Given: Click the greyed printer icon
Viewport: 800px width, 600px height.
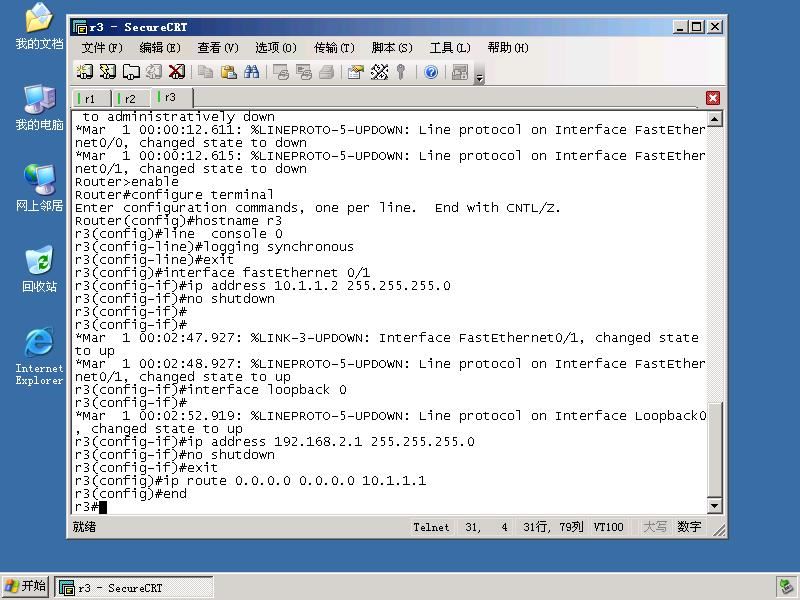Looking at the screenshot, I should (x=327, y=72).
